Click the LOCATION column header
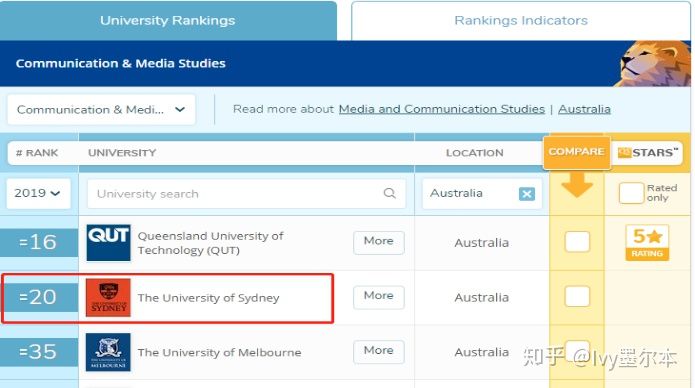The width and height of the screenshot is (695, 388). click(474, 153)
